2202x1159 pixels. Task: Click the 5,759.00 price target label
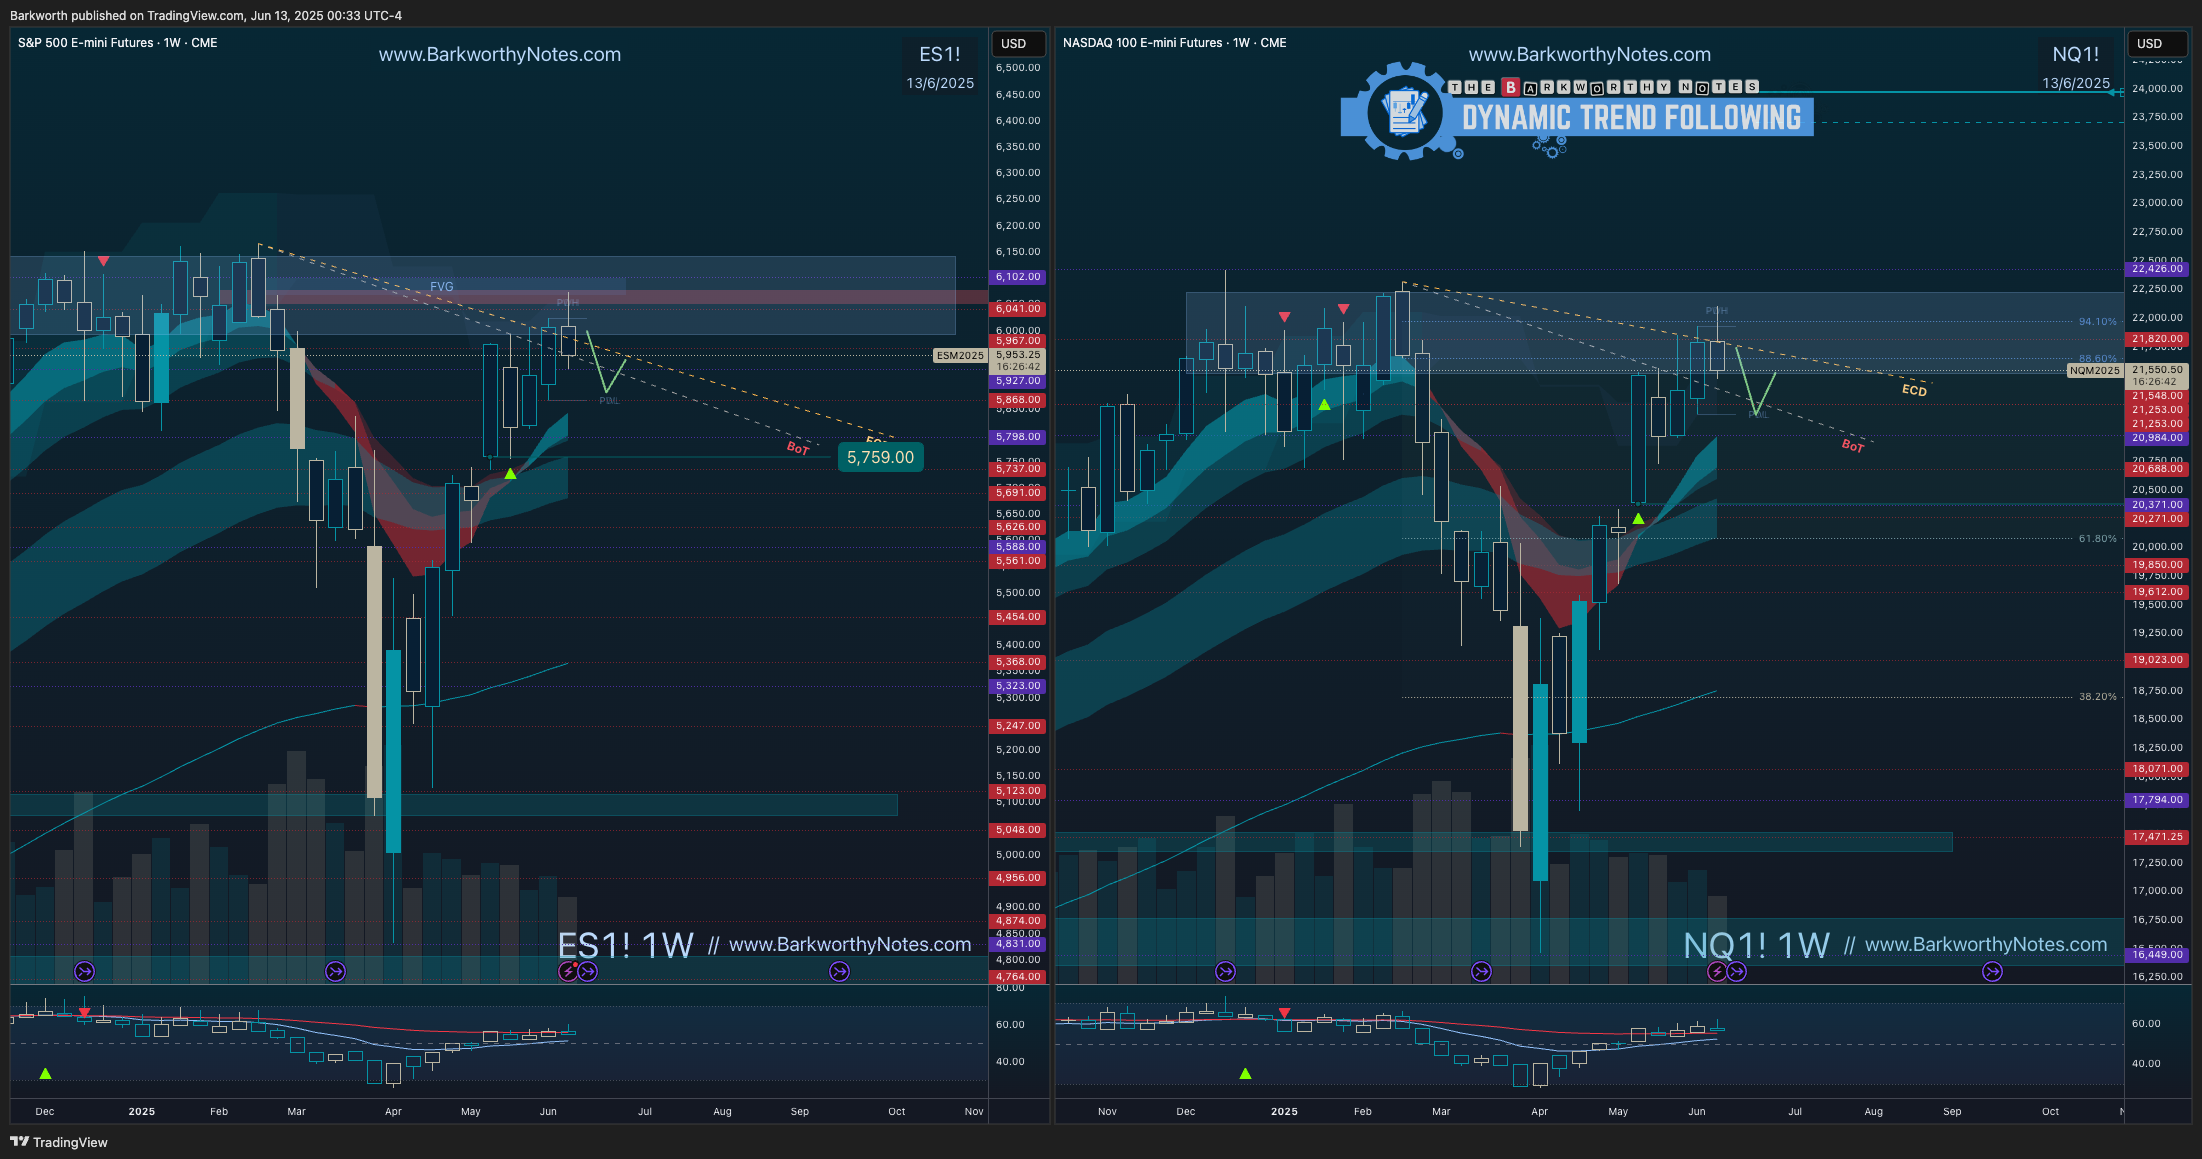pyautogui.click(x=880, y=457)
